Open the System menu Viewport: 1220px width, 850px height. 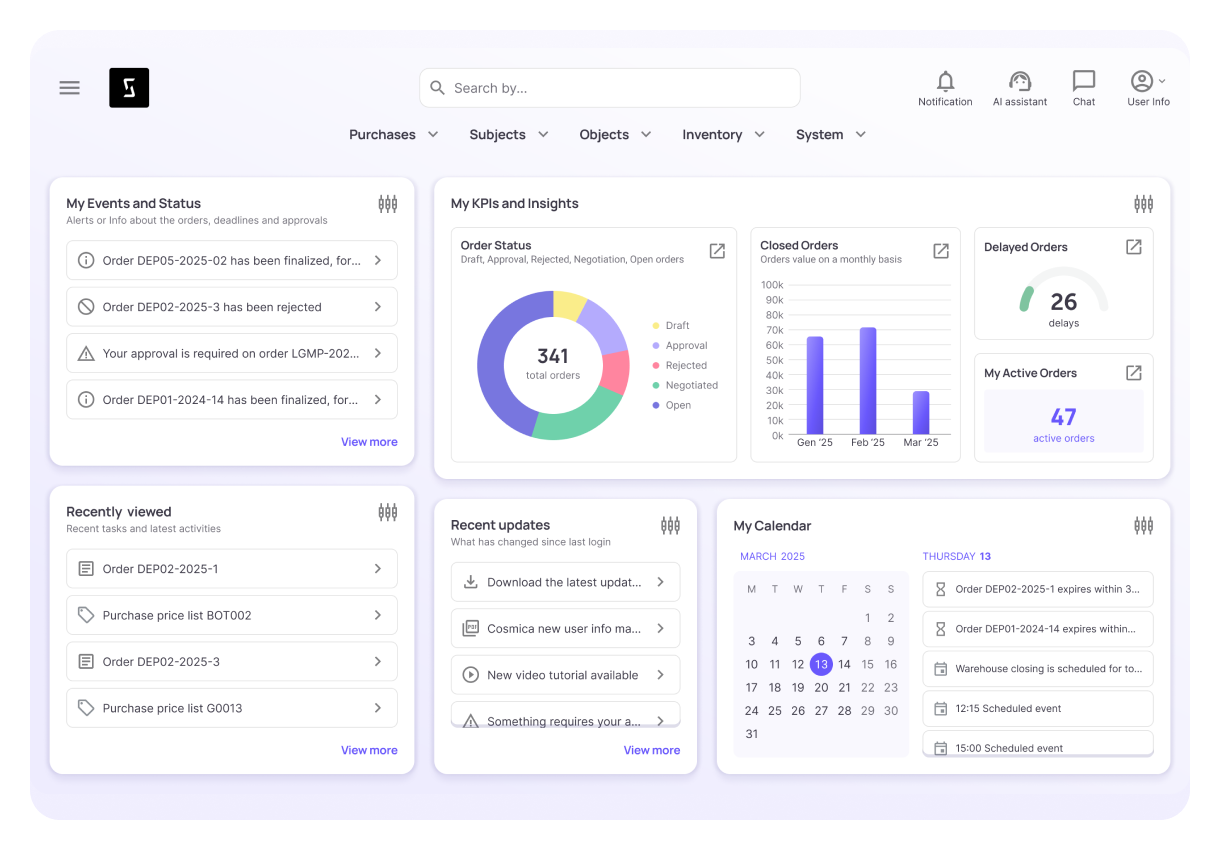[x=830, y=135]
